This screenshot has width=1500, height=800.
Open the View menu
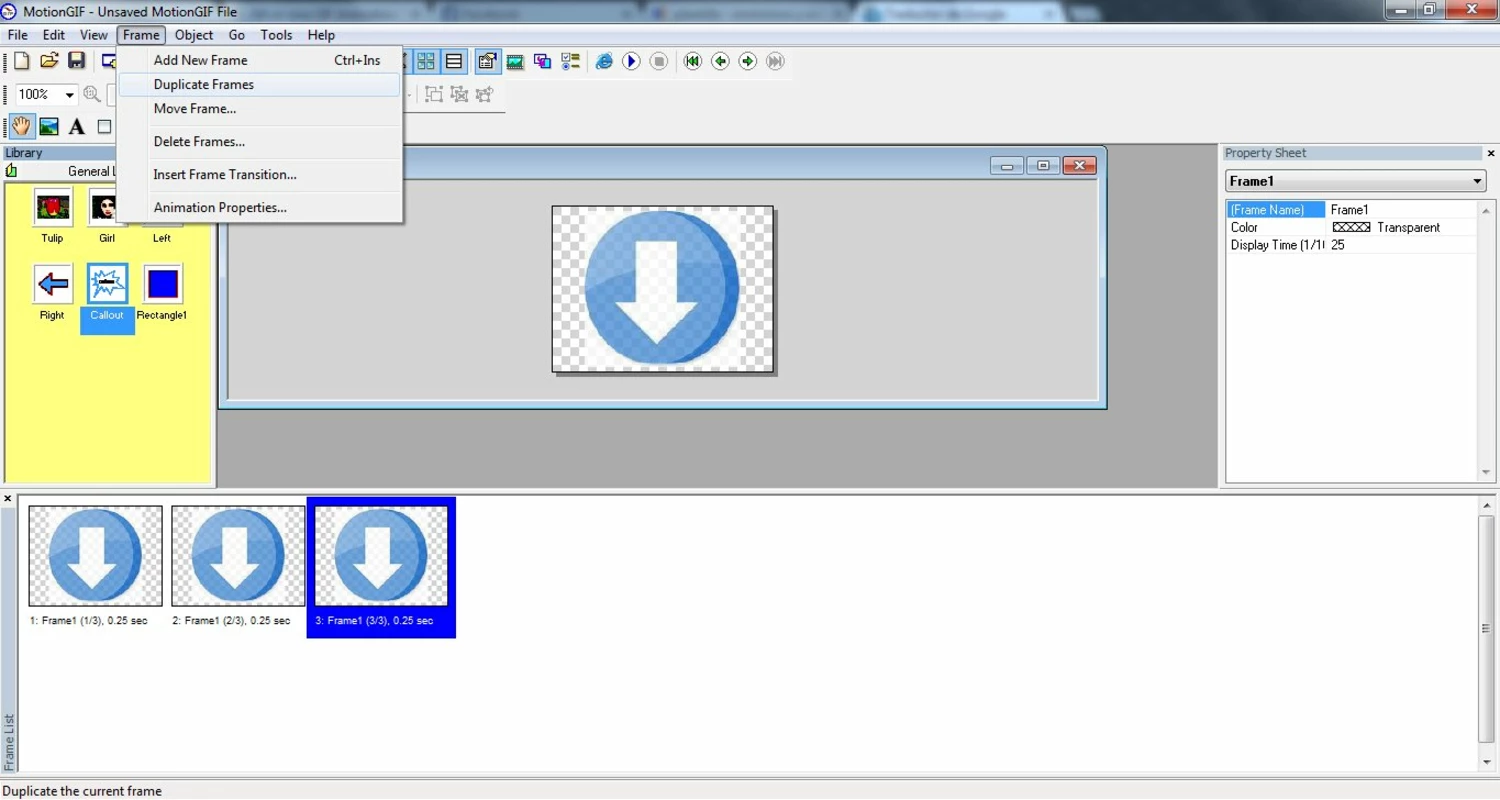click(x=93, y=35)
